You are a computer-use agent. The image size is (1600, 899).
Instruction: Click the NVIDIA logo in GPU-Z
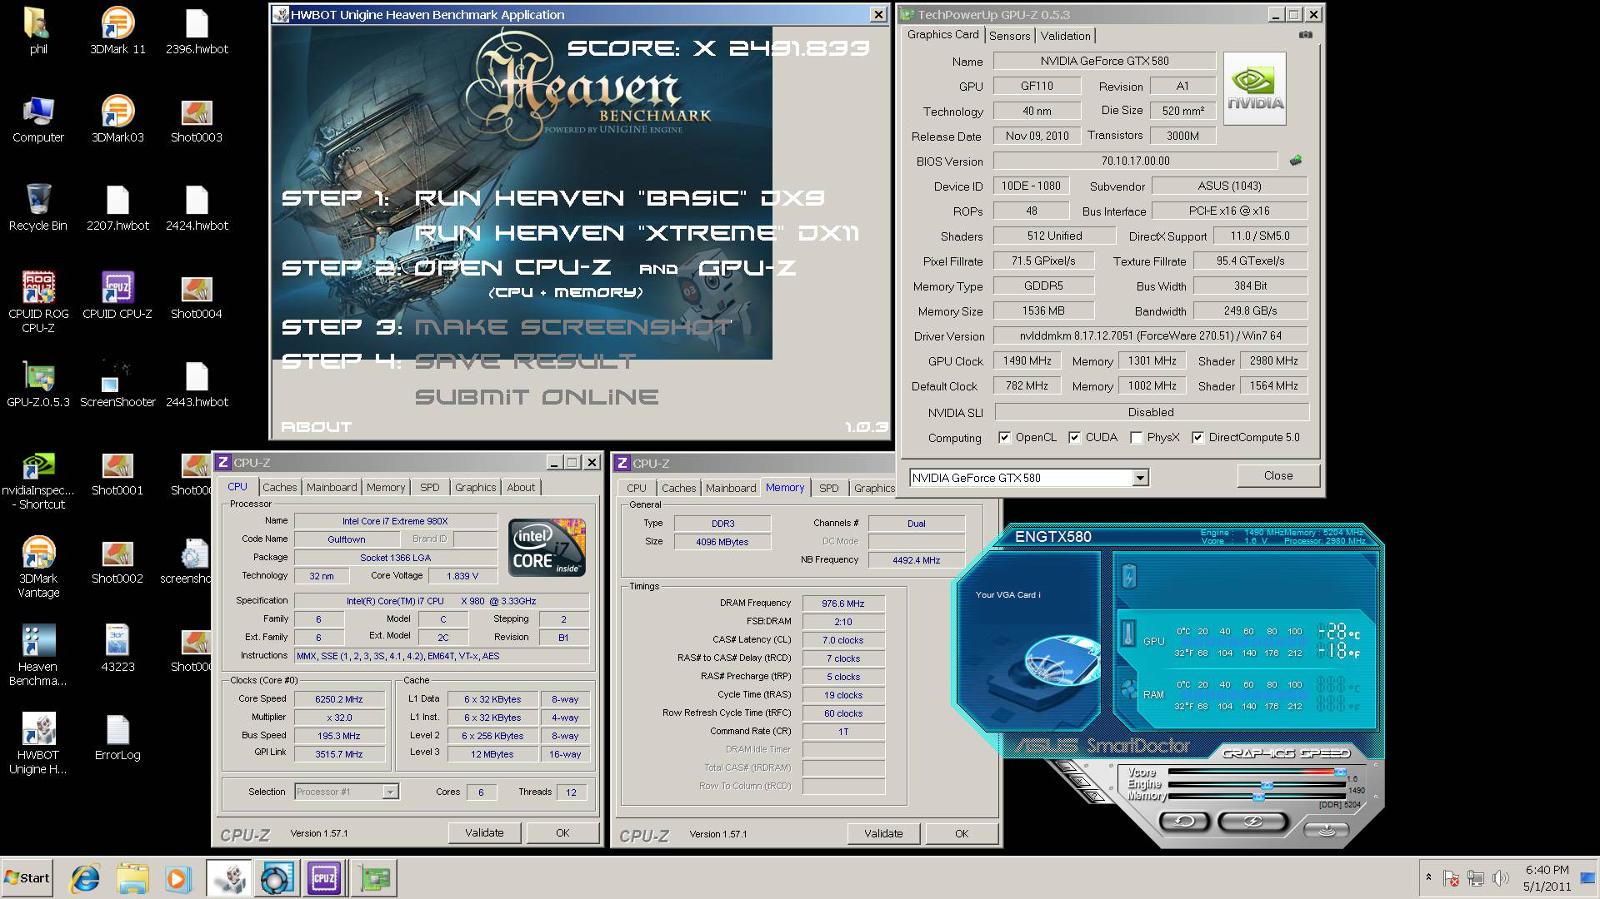[x=1255, y=89]
